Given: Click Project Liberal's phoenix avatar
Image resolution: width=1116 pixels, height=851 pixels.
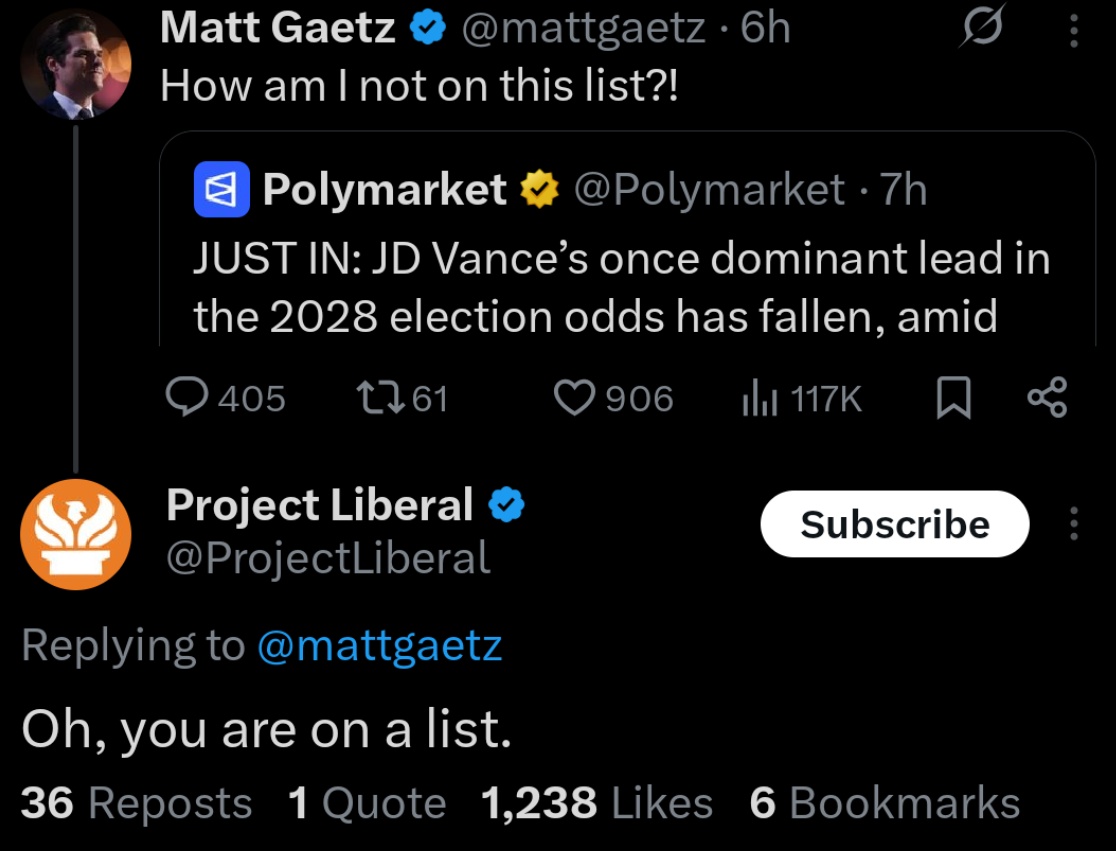Looking at the screenshot, I should tap(76, 534).
